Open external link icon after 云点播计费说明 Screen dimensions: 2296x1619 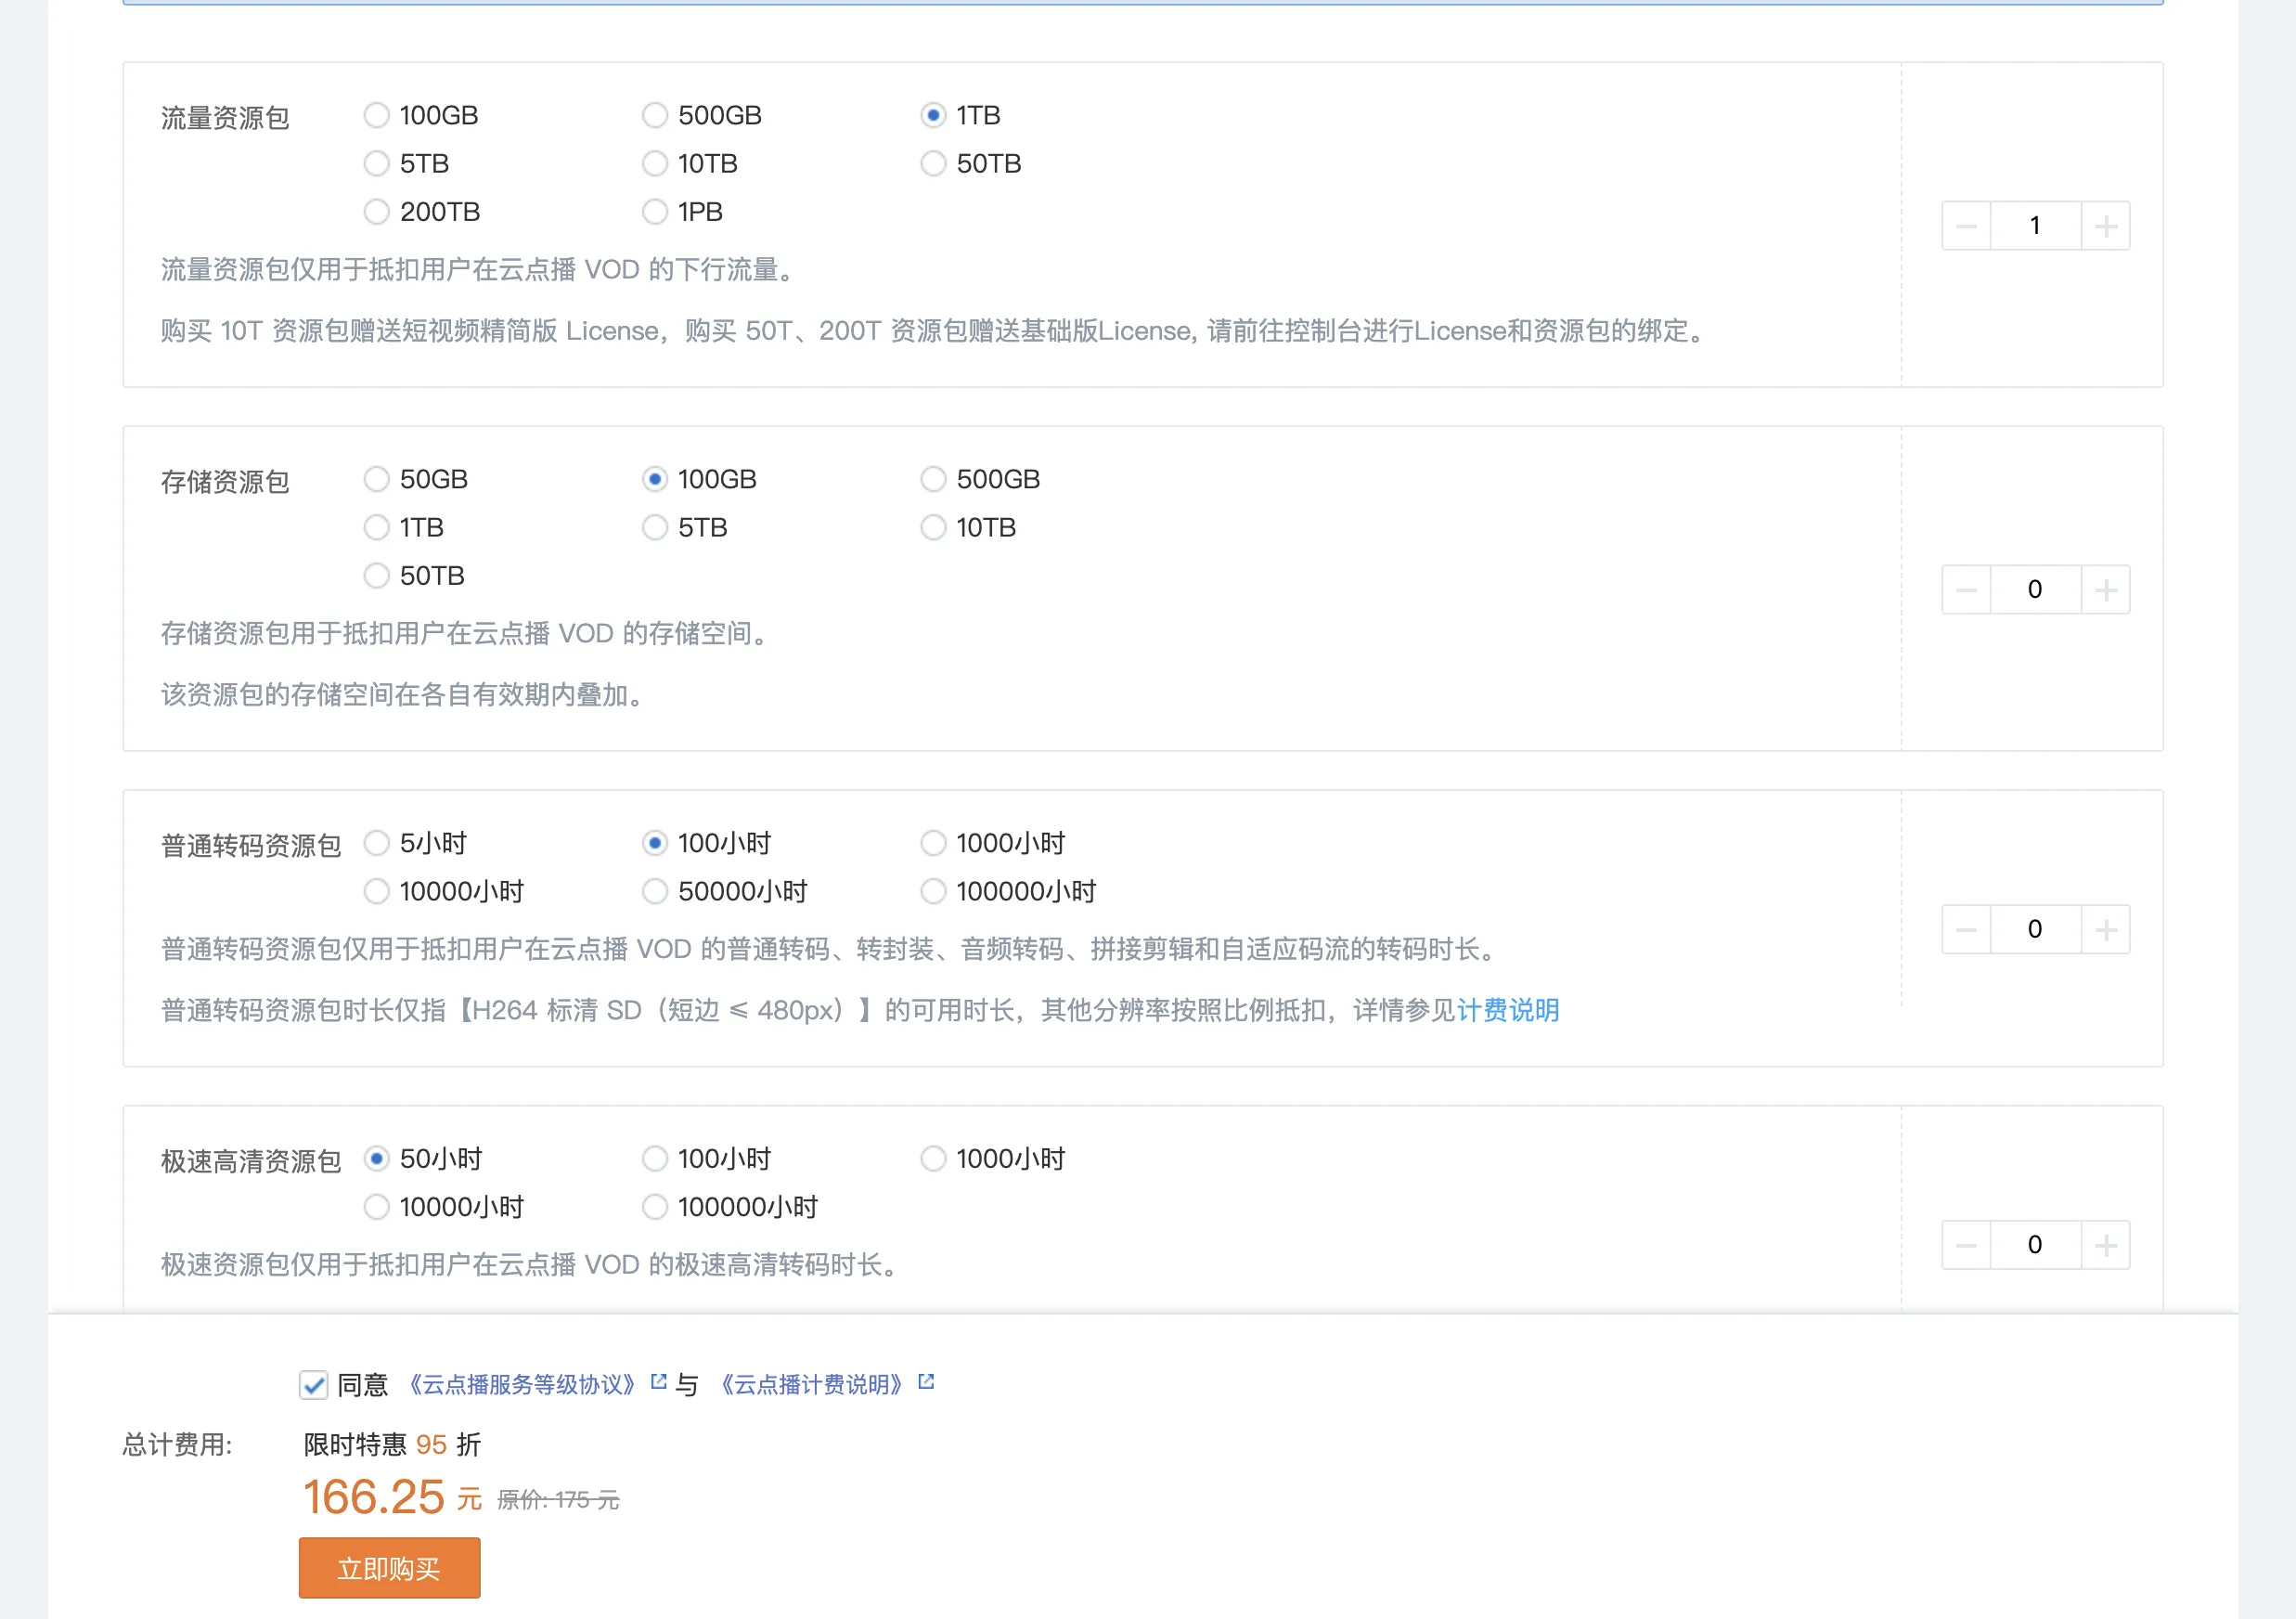(926, 1382)
